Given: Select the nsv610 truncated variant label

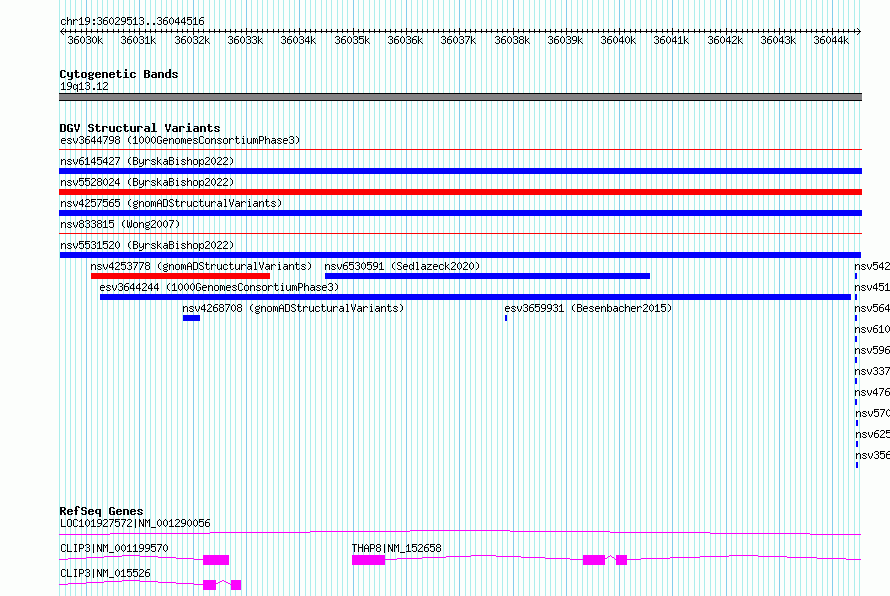Looking at the screenshot, I should pos(872,329).
